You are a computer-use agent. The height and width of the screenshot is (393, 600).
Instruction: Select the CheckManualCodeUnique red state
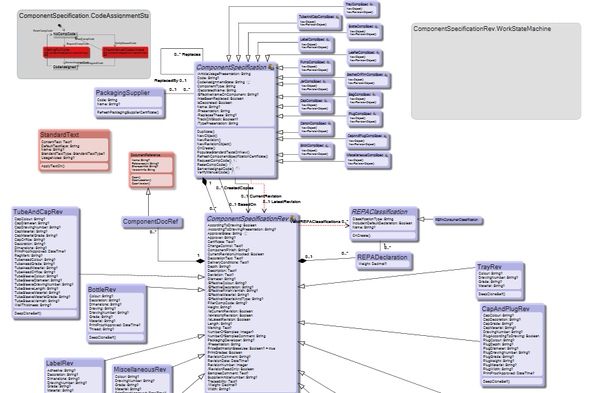pos(125,52)
